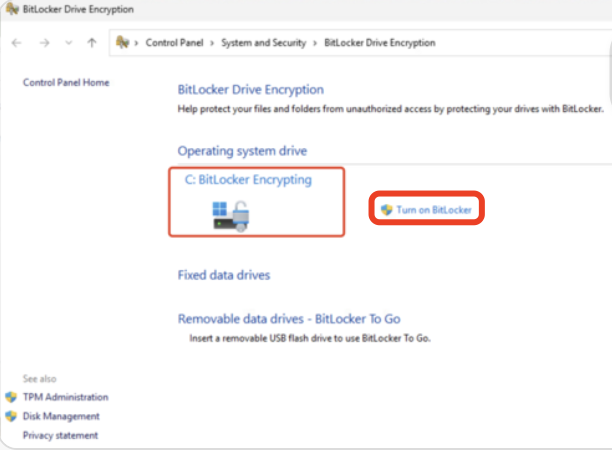Click the Forward navigation arrow
The height and width of the screenshot is (450, 612).
coord(44,43)
